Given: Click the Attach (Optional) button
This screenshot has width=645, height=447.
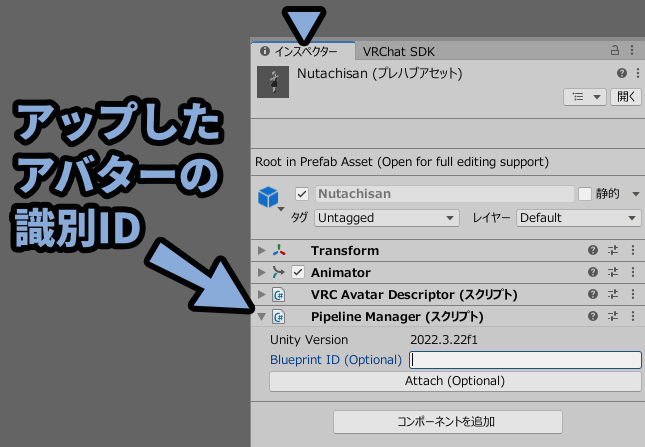Looking at the screenshot, I should [455, 381].
